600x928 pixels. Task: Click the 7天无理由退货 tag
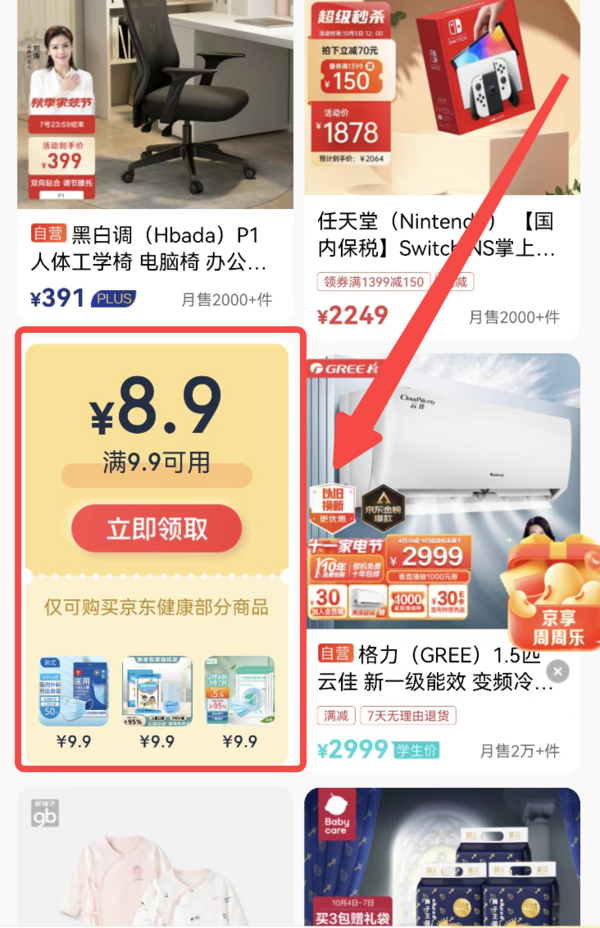click(x=408, y=716)
